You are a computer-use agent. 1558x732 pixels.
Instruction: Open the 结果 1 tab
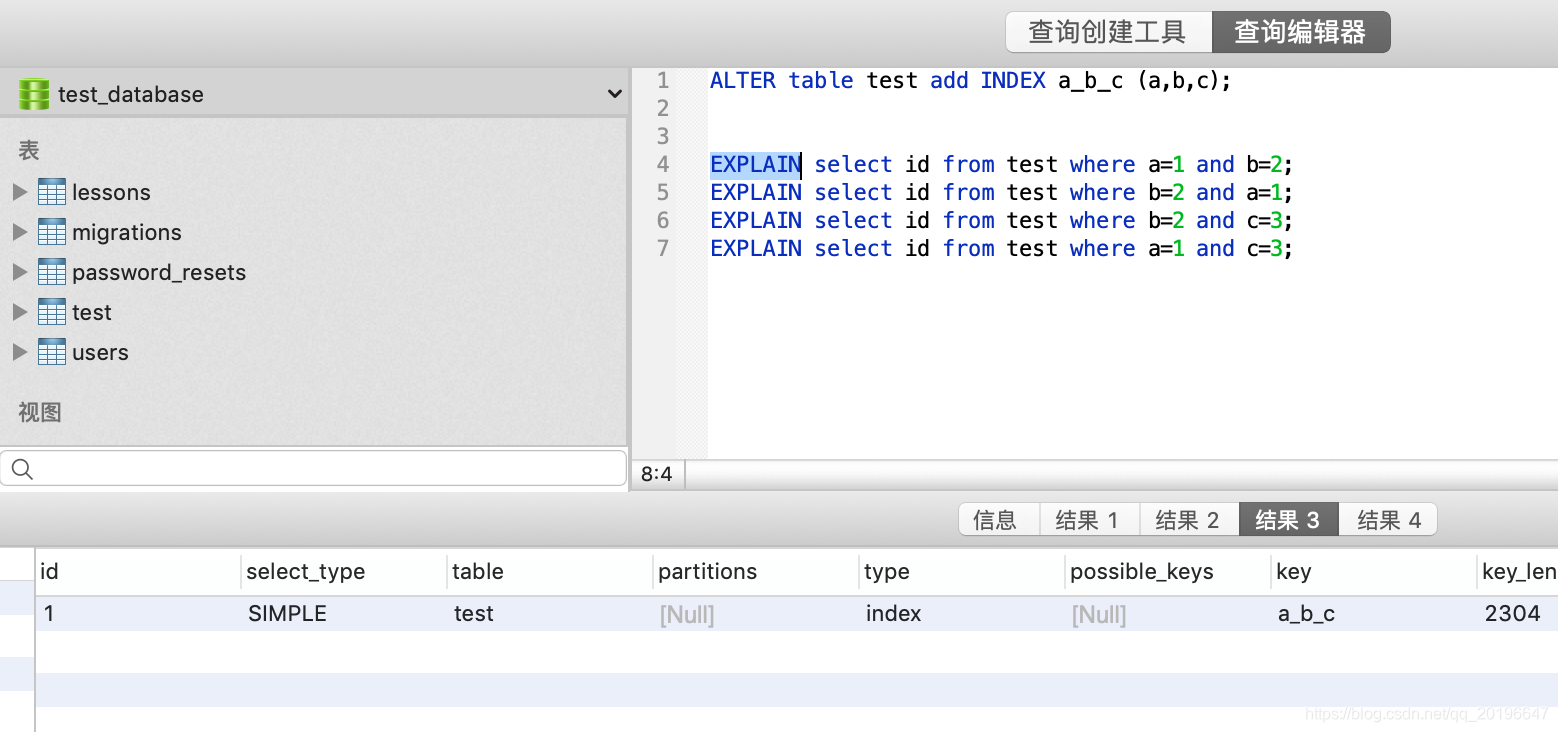click(x=1089, y=519)
